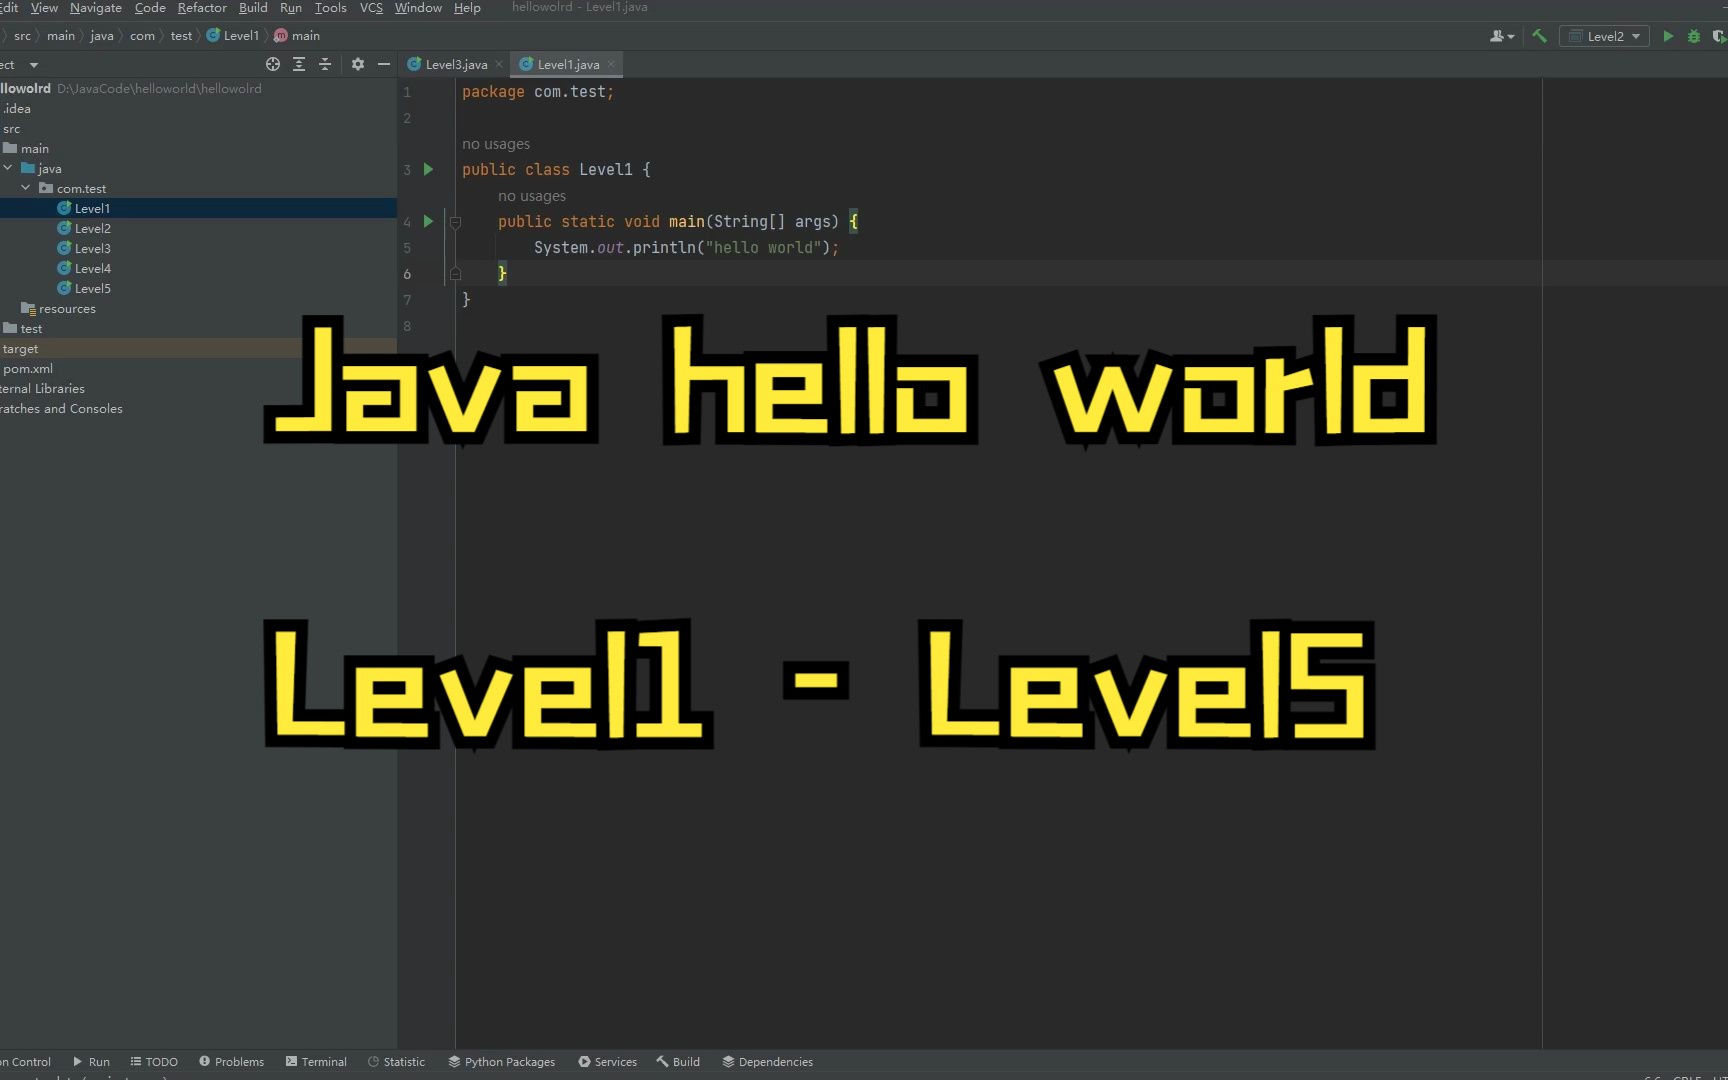The image size is (1728, 1080).
Task: Collapse the main method fold marker on line 4
Action: coord(455,222)
